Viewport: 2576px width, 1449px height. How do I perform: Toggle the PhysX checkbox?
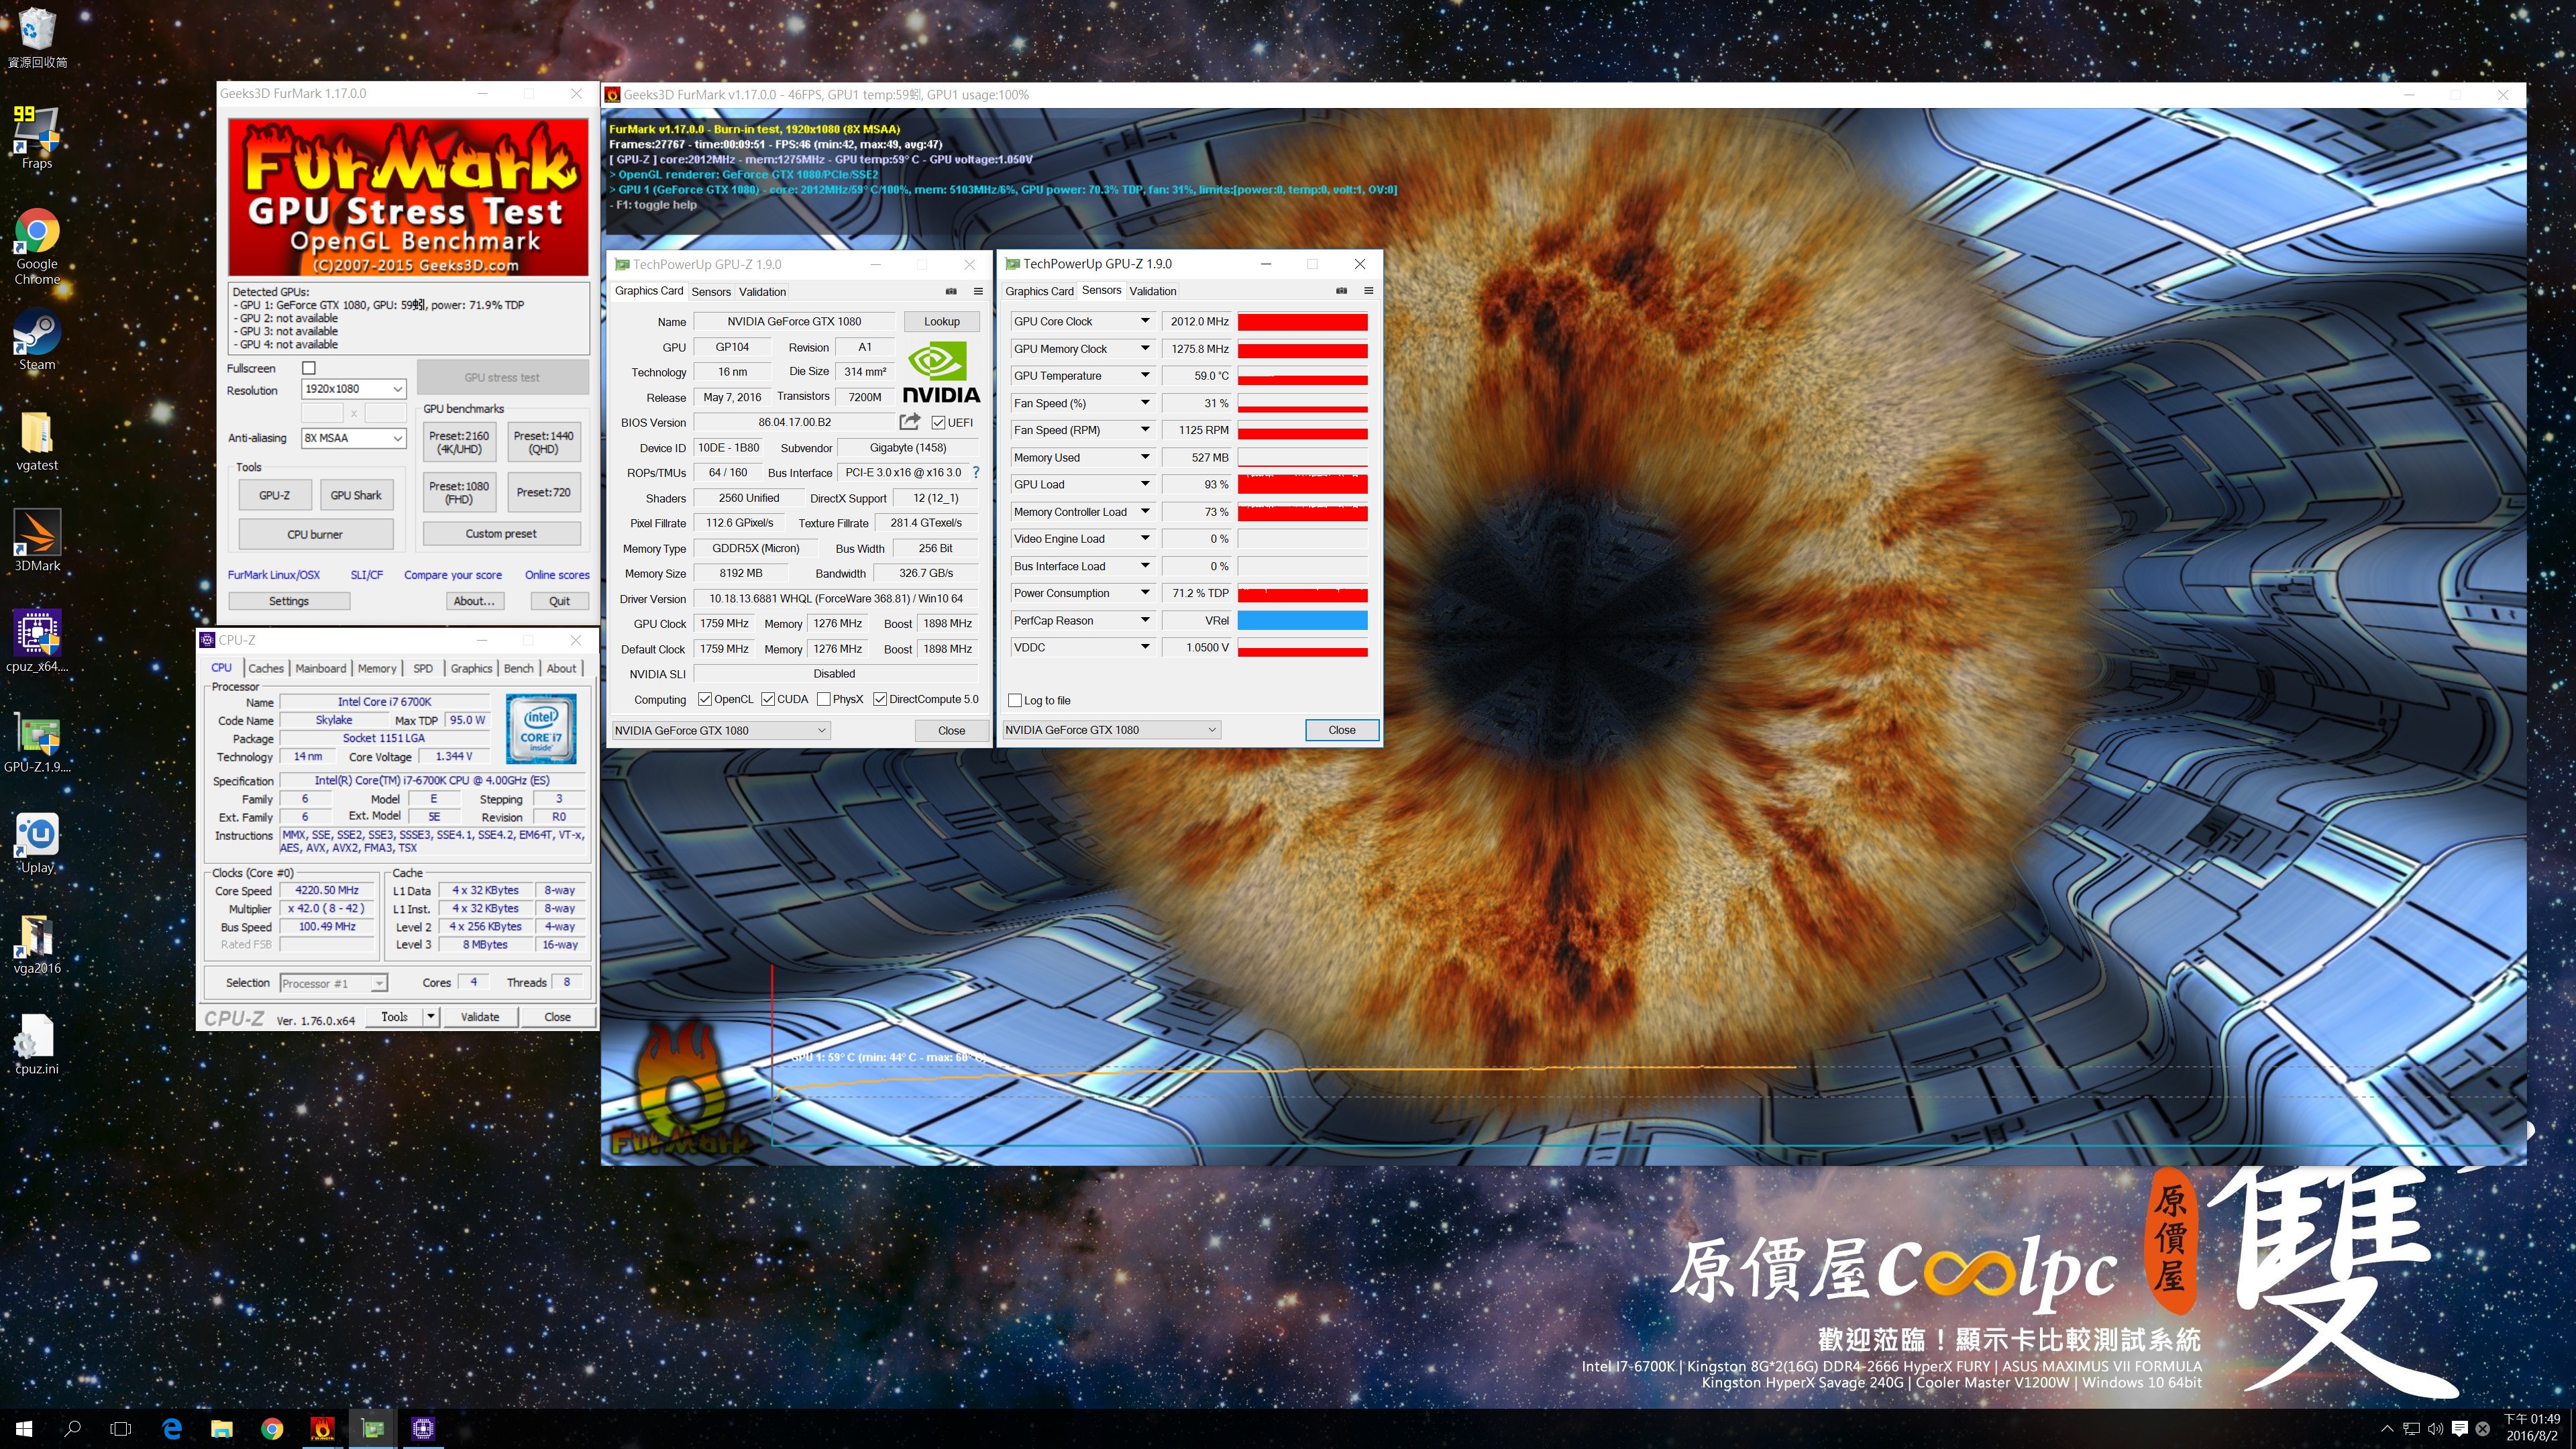click(x=823, y=699)
